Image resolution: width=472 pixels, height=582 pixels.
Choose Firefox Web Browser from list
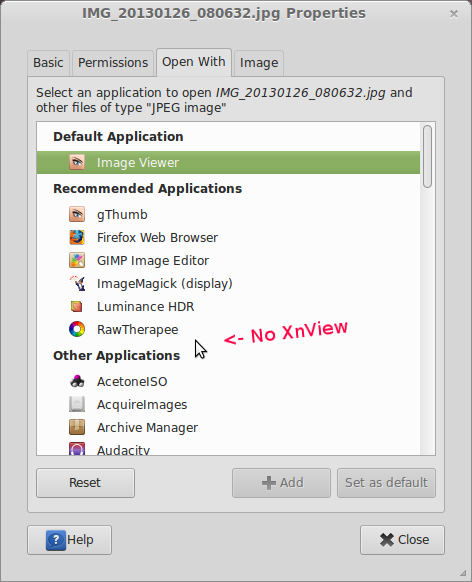coord(228,238)
